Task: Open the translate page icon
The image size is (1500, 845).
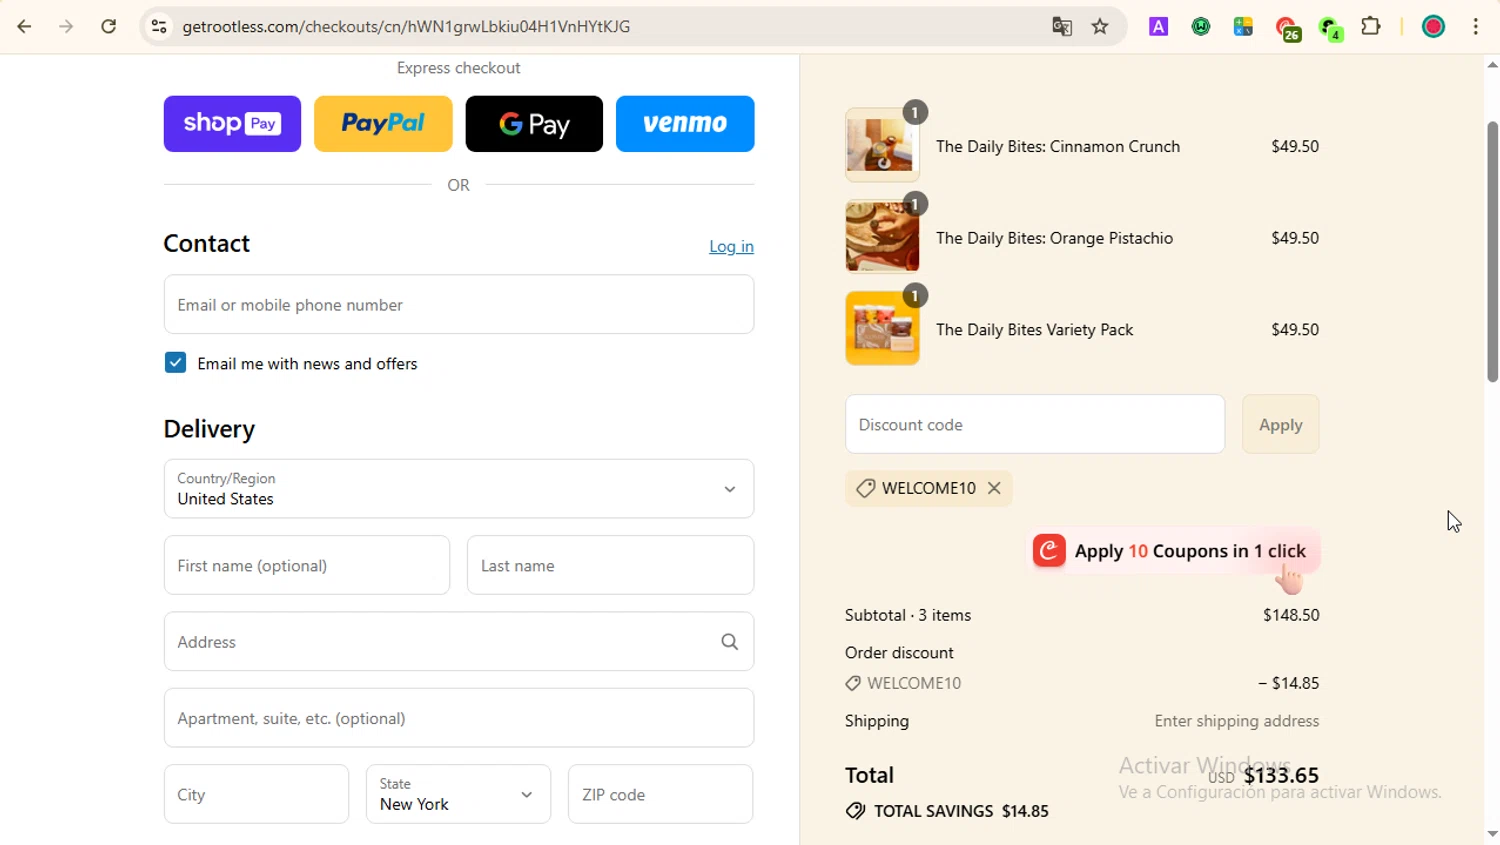Action: tap(1062, 27)
